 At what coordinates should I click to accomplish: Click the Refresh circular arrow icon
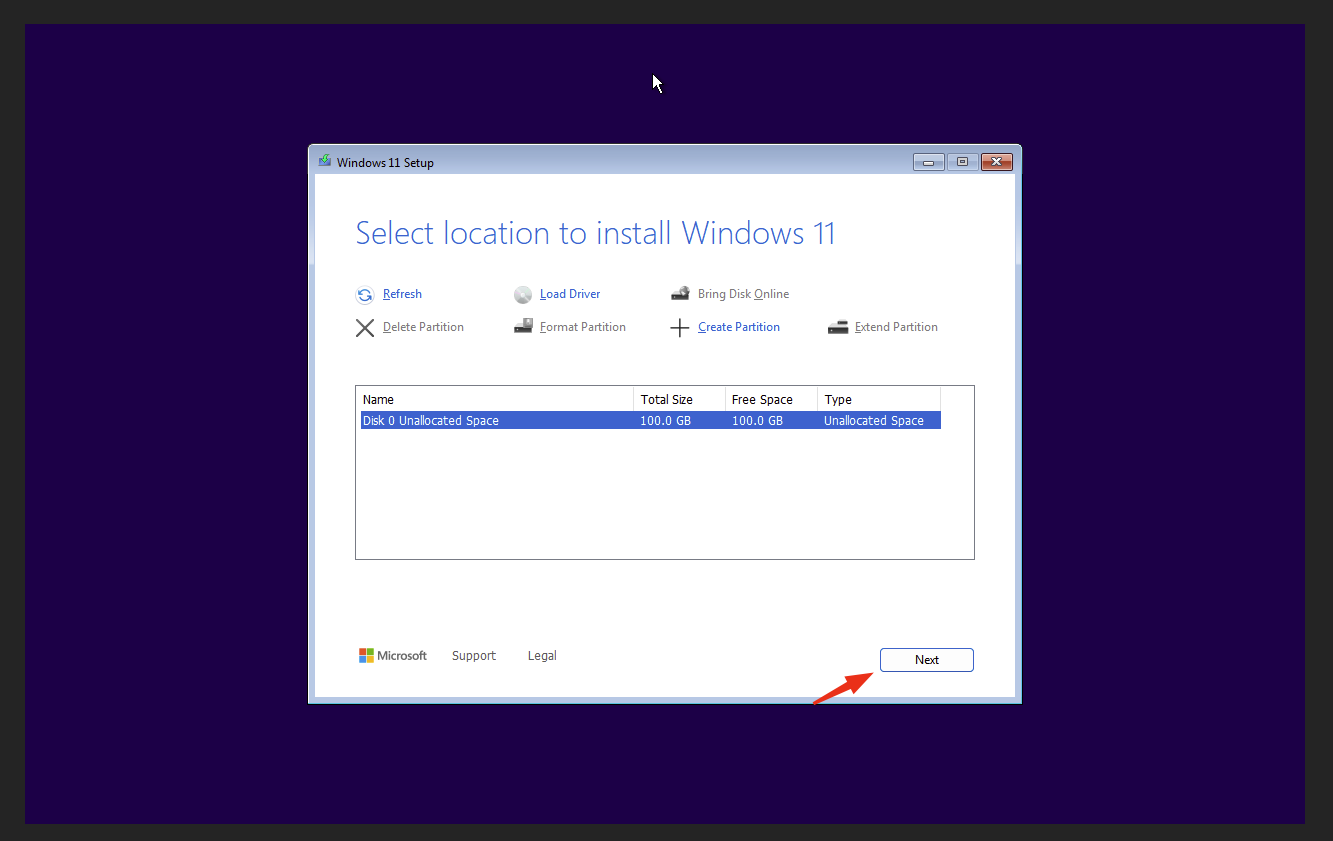pos(365,294)
